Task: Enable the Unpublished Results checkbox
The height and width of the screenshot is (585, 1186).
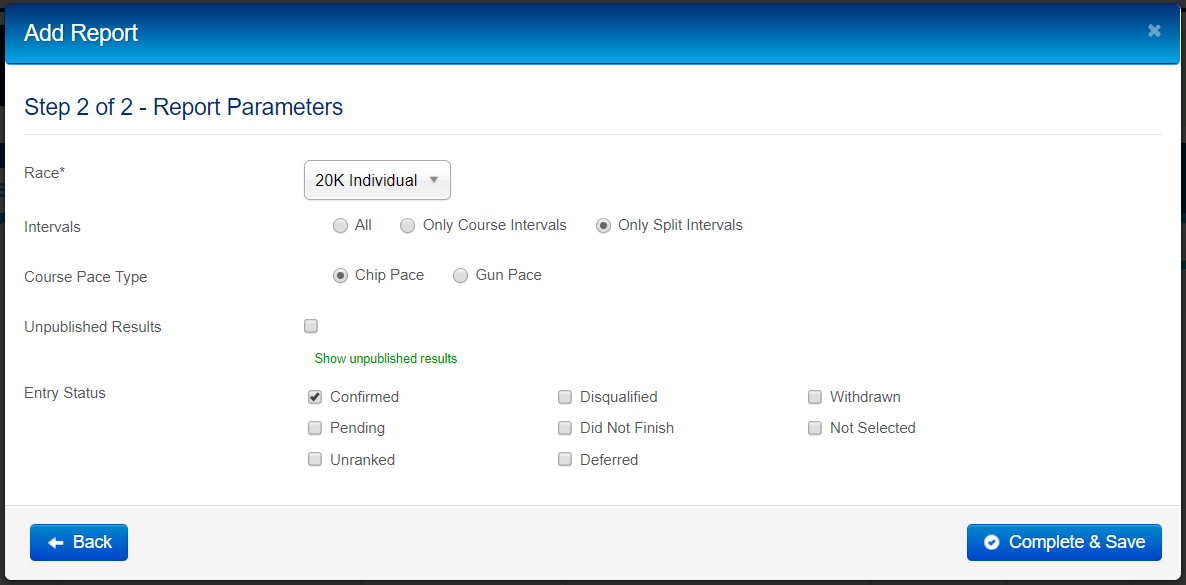Action: click(311, 326)
